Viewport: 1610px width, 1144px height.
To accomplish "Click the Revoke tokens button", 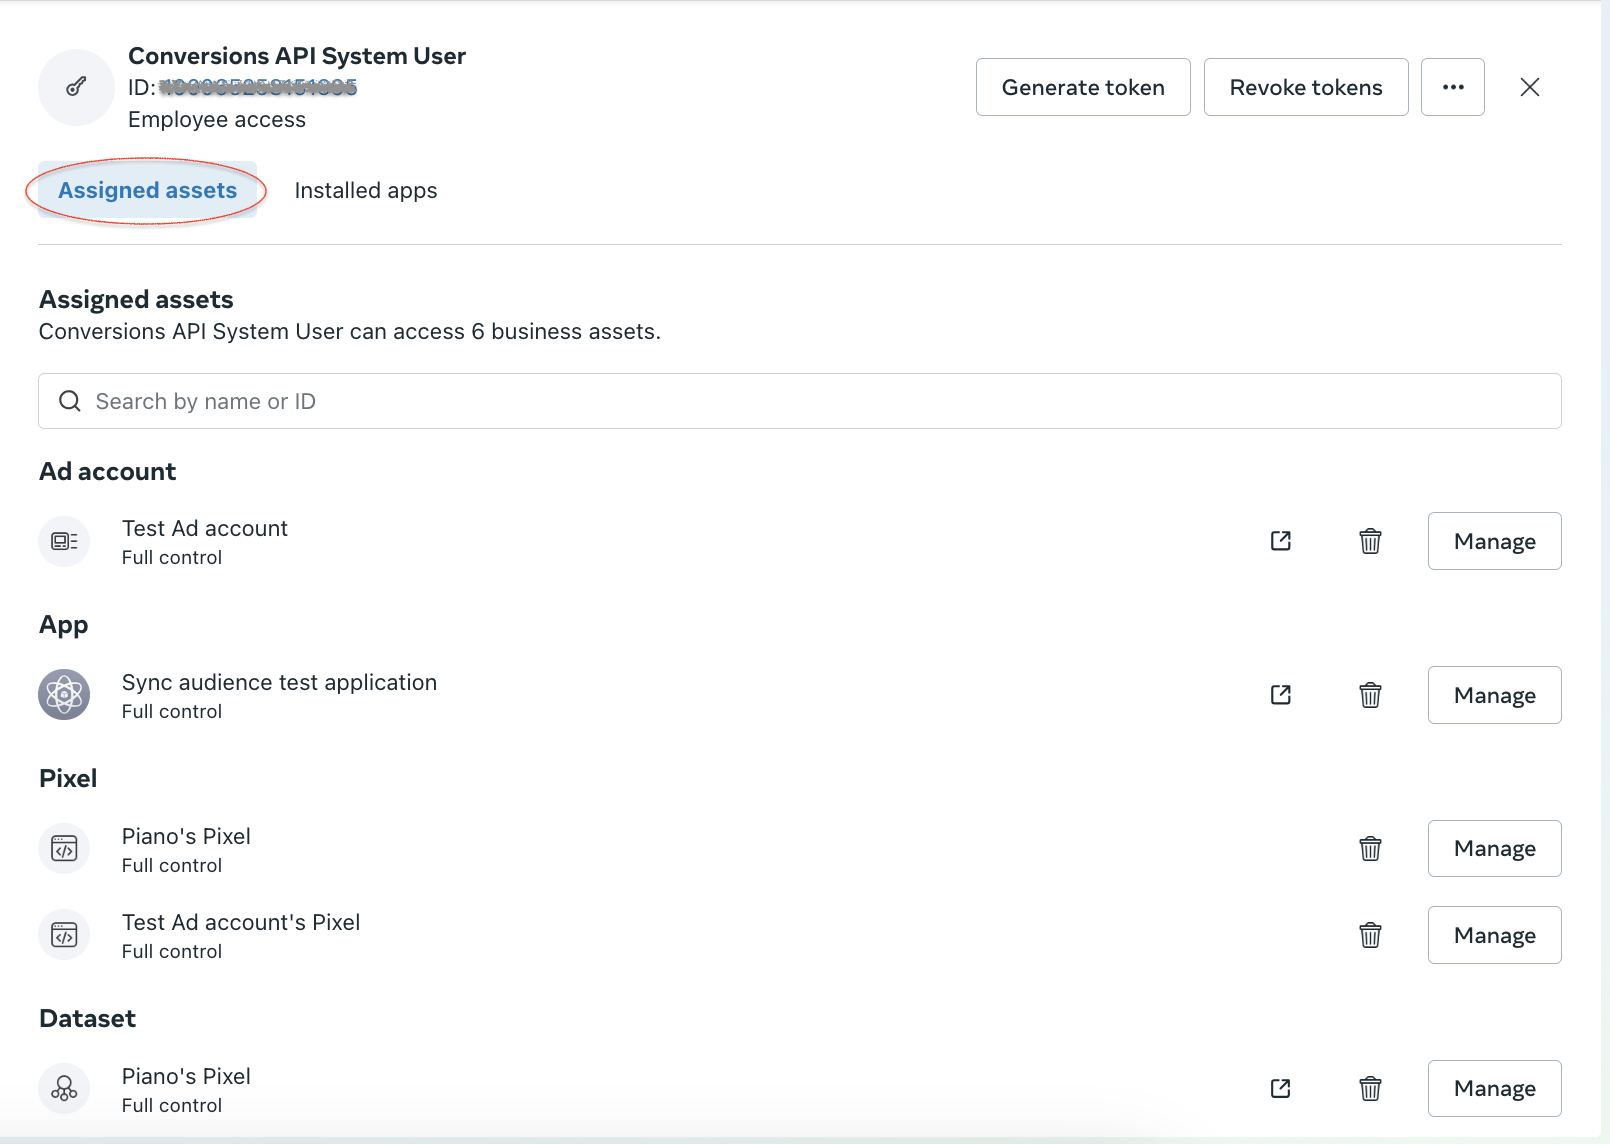I will pos(1306,87).
